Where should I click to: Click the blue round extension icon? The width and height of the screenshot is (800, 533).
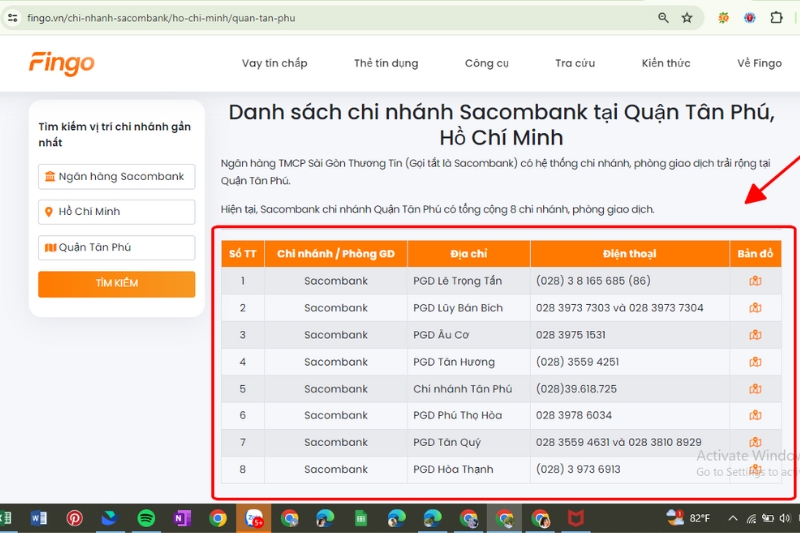tap(749, 18)
